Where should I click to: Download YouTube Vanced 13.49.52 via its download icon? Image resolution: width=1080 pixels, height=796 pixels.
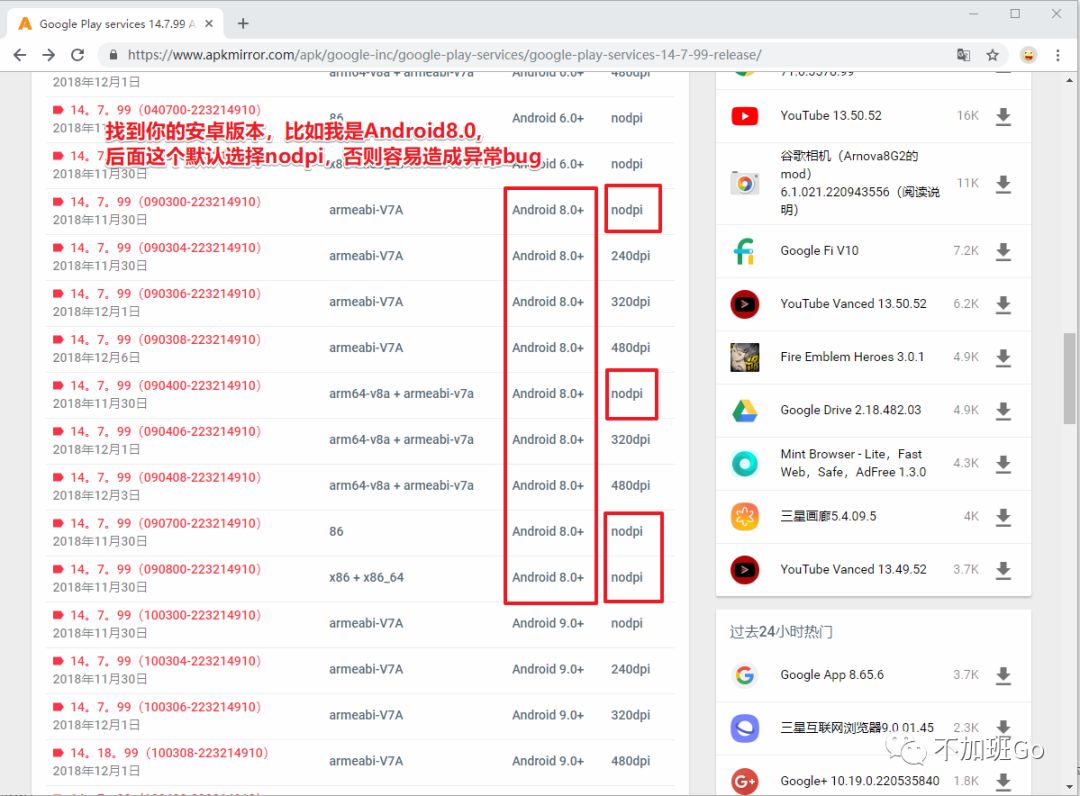point(1004,570)
